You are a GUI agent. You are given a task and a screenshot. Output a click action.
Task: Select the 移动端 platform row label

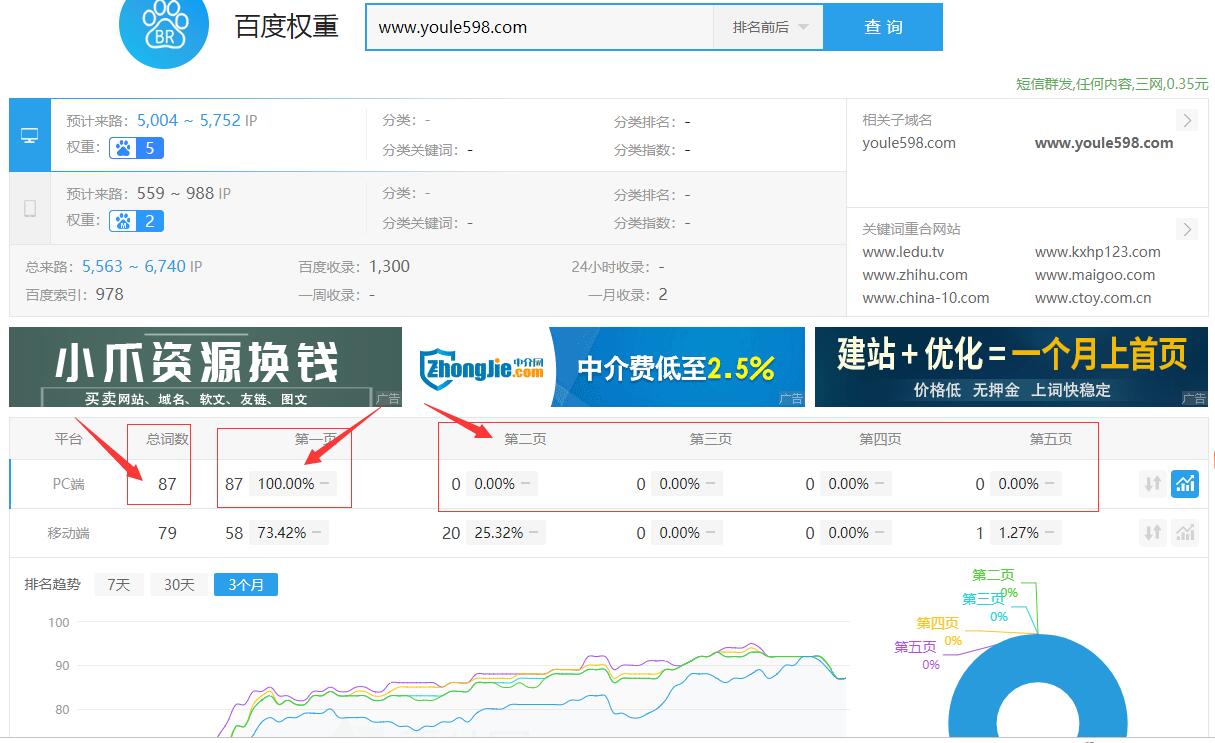(69, 533)
